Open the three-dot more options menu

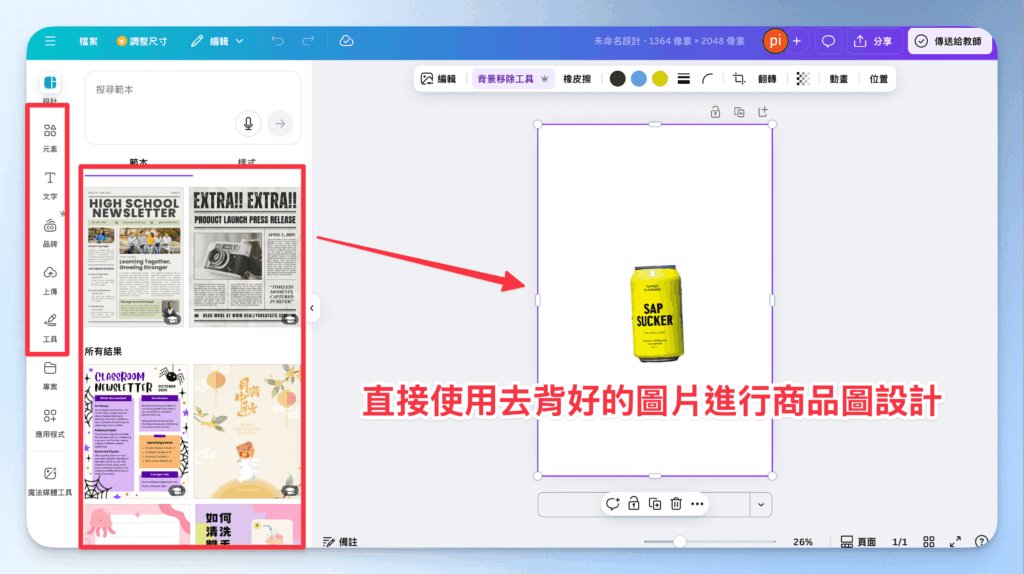click(x=697, y=504)
